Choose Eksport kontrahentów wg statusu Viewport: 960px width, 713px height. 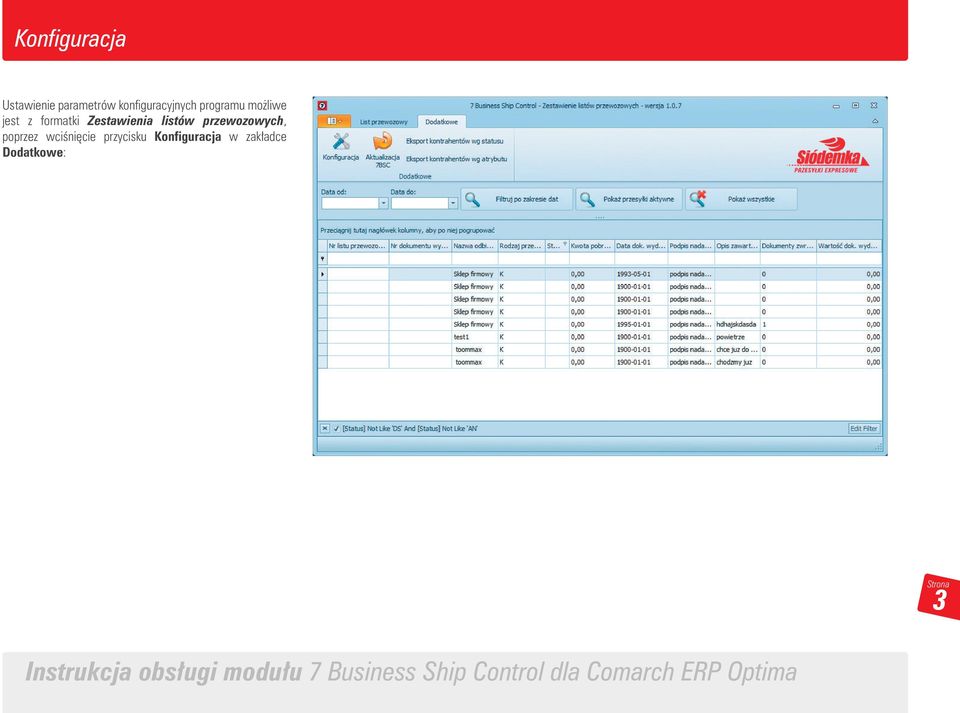point(454,141)
